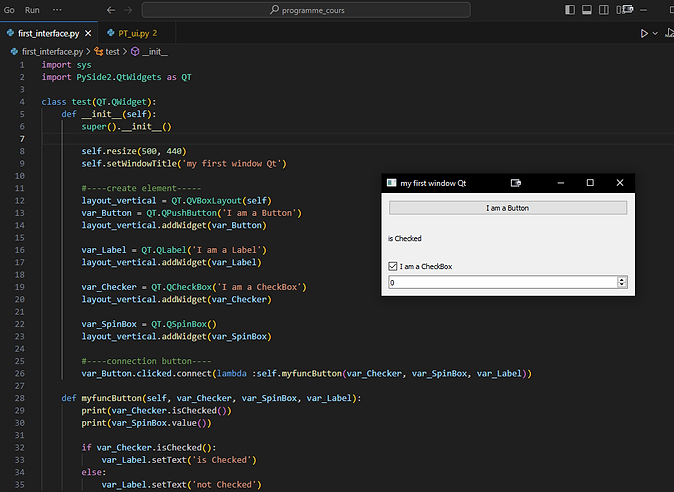
Task: Click the 'is Checked' label in Qt window
Action: click(404, 238)
